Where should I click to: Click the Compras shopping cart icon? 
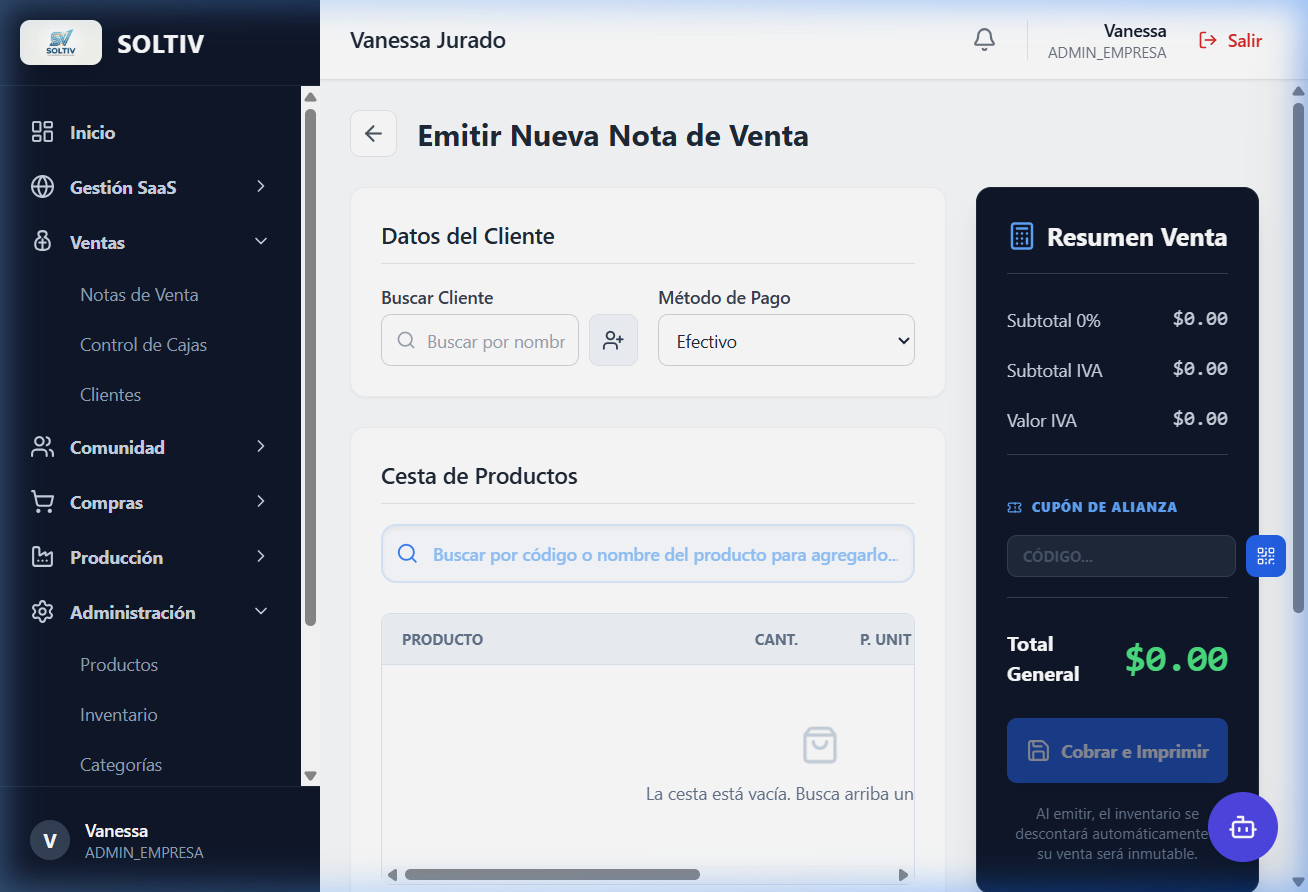tap(42, 502)
